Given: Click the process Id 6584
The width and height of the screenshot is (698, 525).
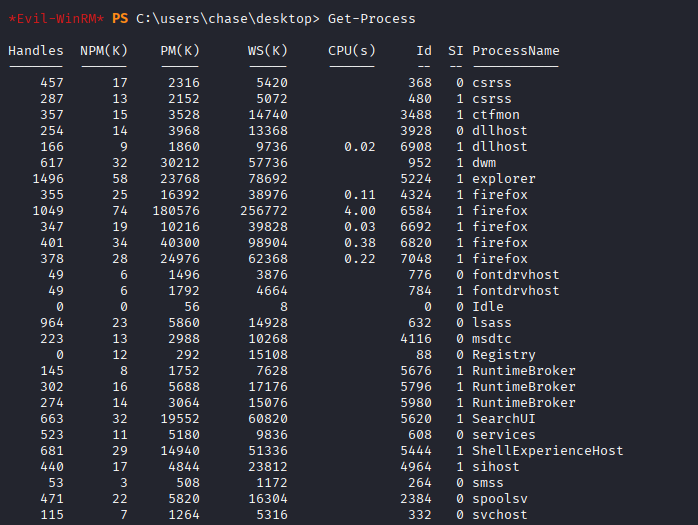Looking at the screenshot, I should click(x=416, y=211).
